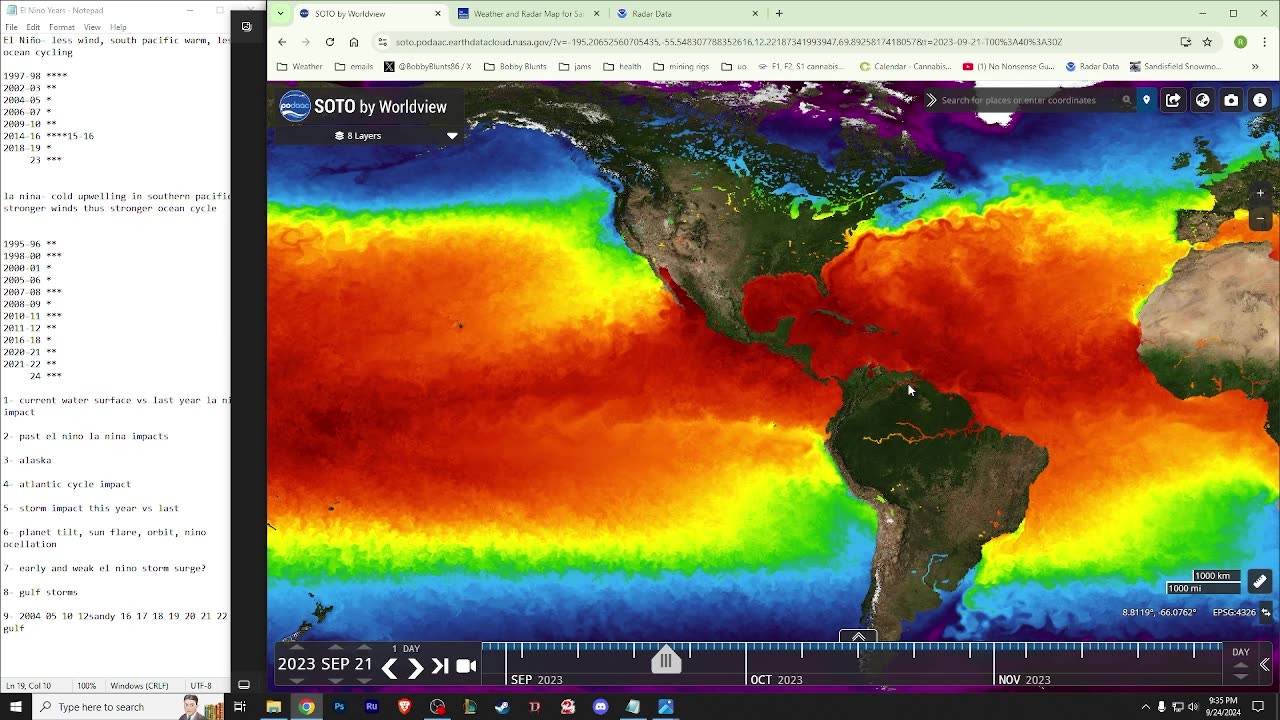Open the health bookmark folder
The height and width of the screenshot is (720, 1280).
[622, 67]
